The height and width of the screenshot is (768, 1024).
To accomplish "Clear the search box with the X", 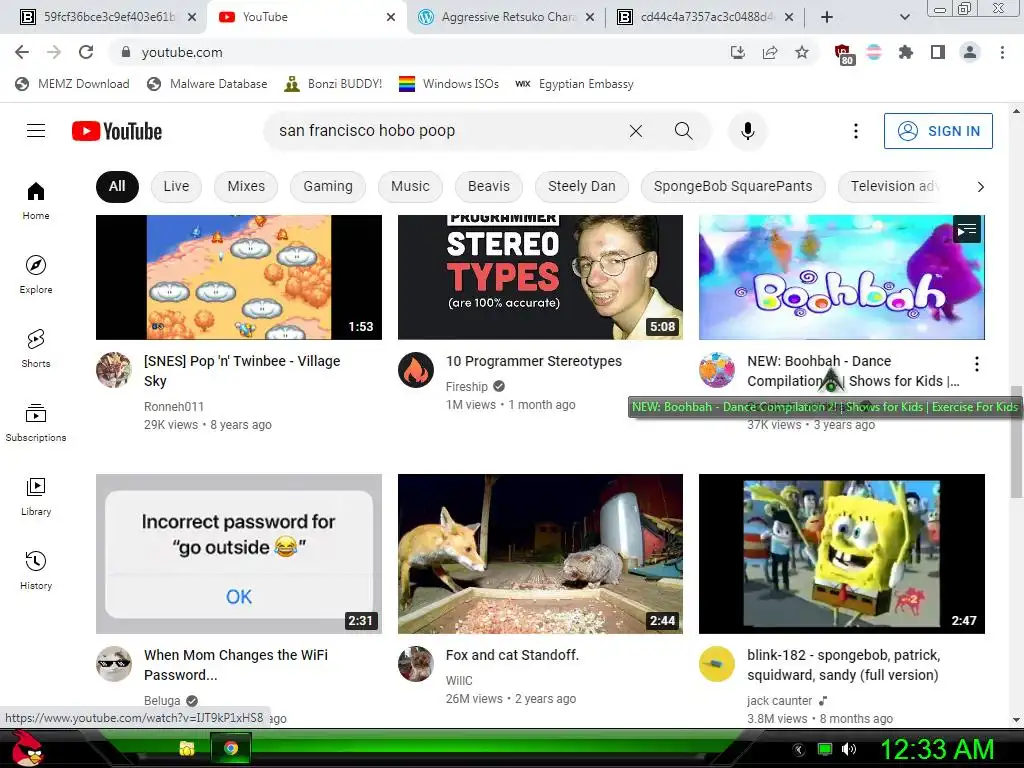I will tap(635, 131).
